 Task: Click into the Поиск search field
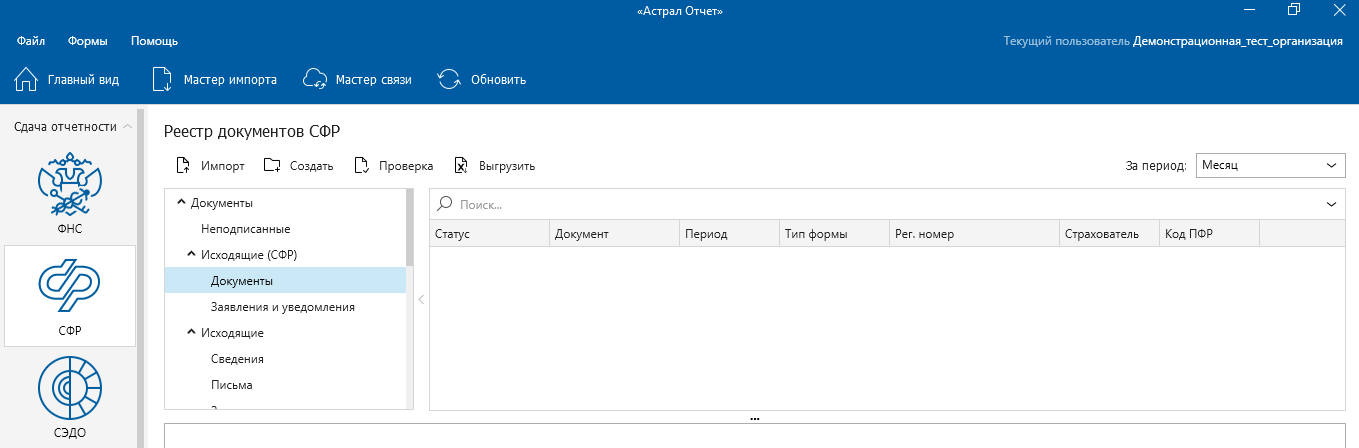pyautogui.click(x=880, y=204)
